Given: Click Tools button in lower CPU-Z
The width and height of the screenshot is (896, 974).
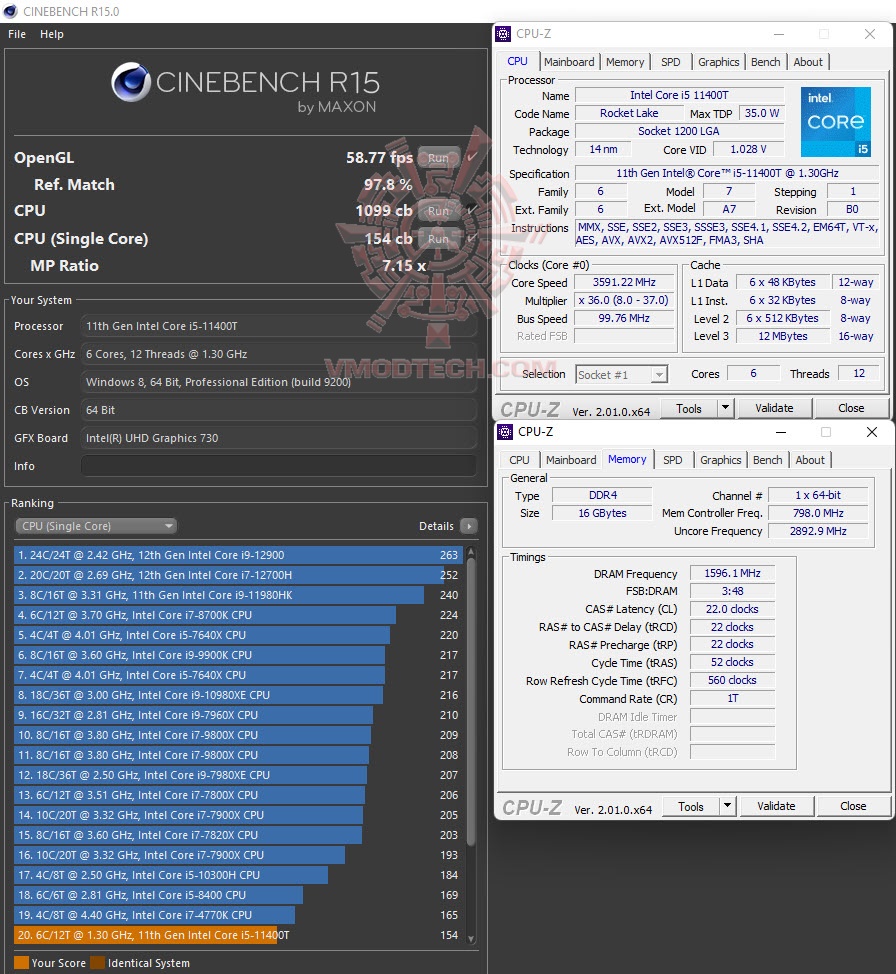Looking at the screenshot, I should [x=690, y=806].
